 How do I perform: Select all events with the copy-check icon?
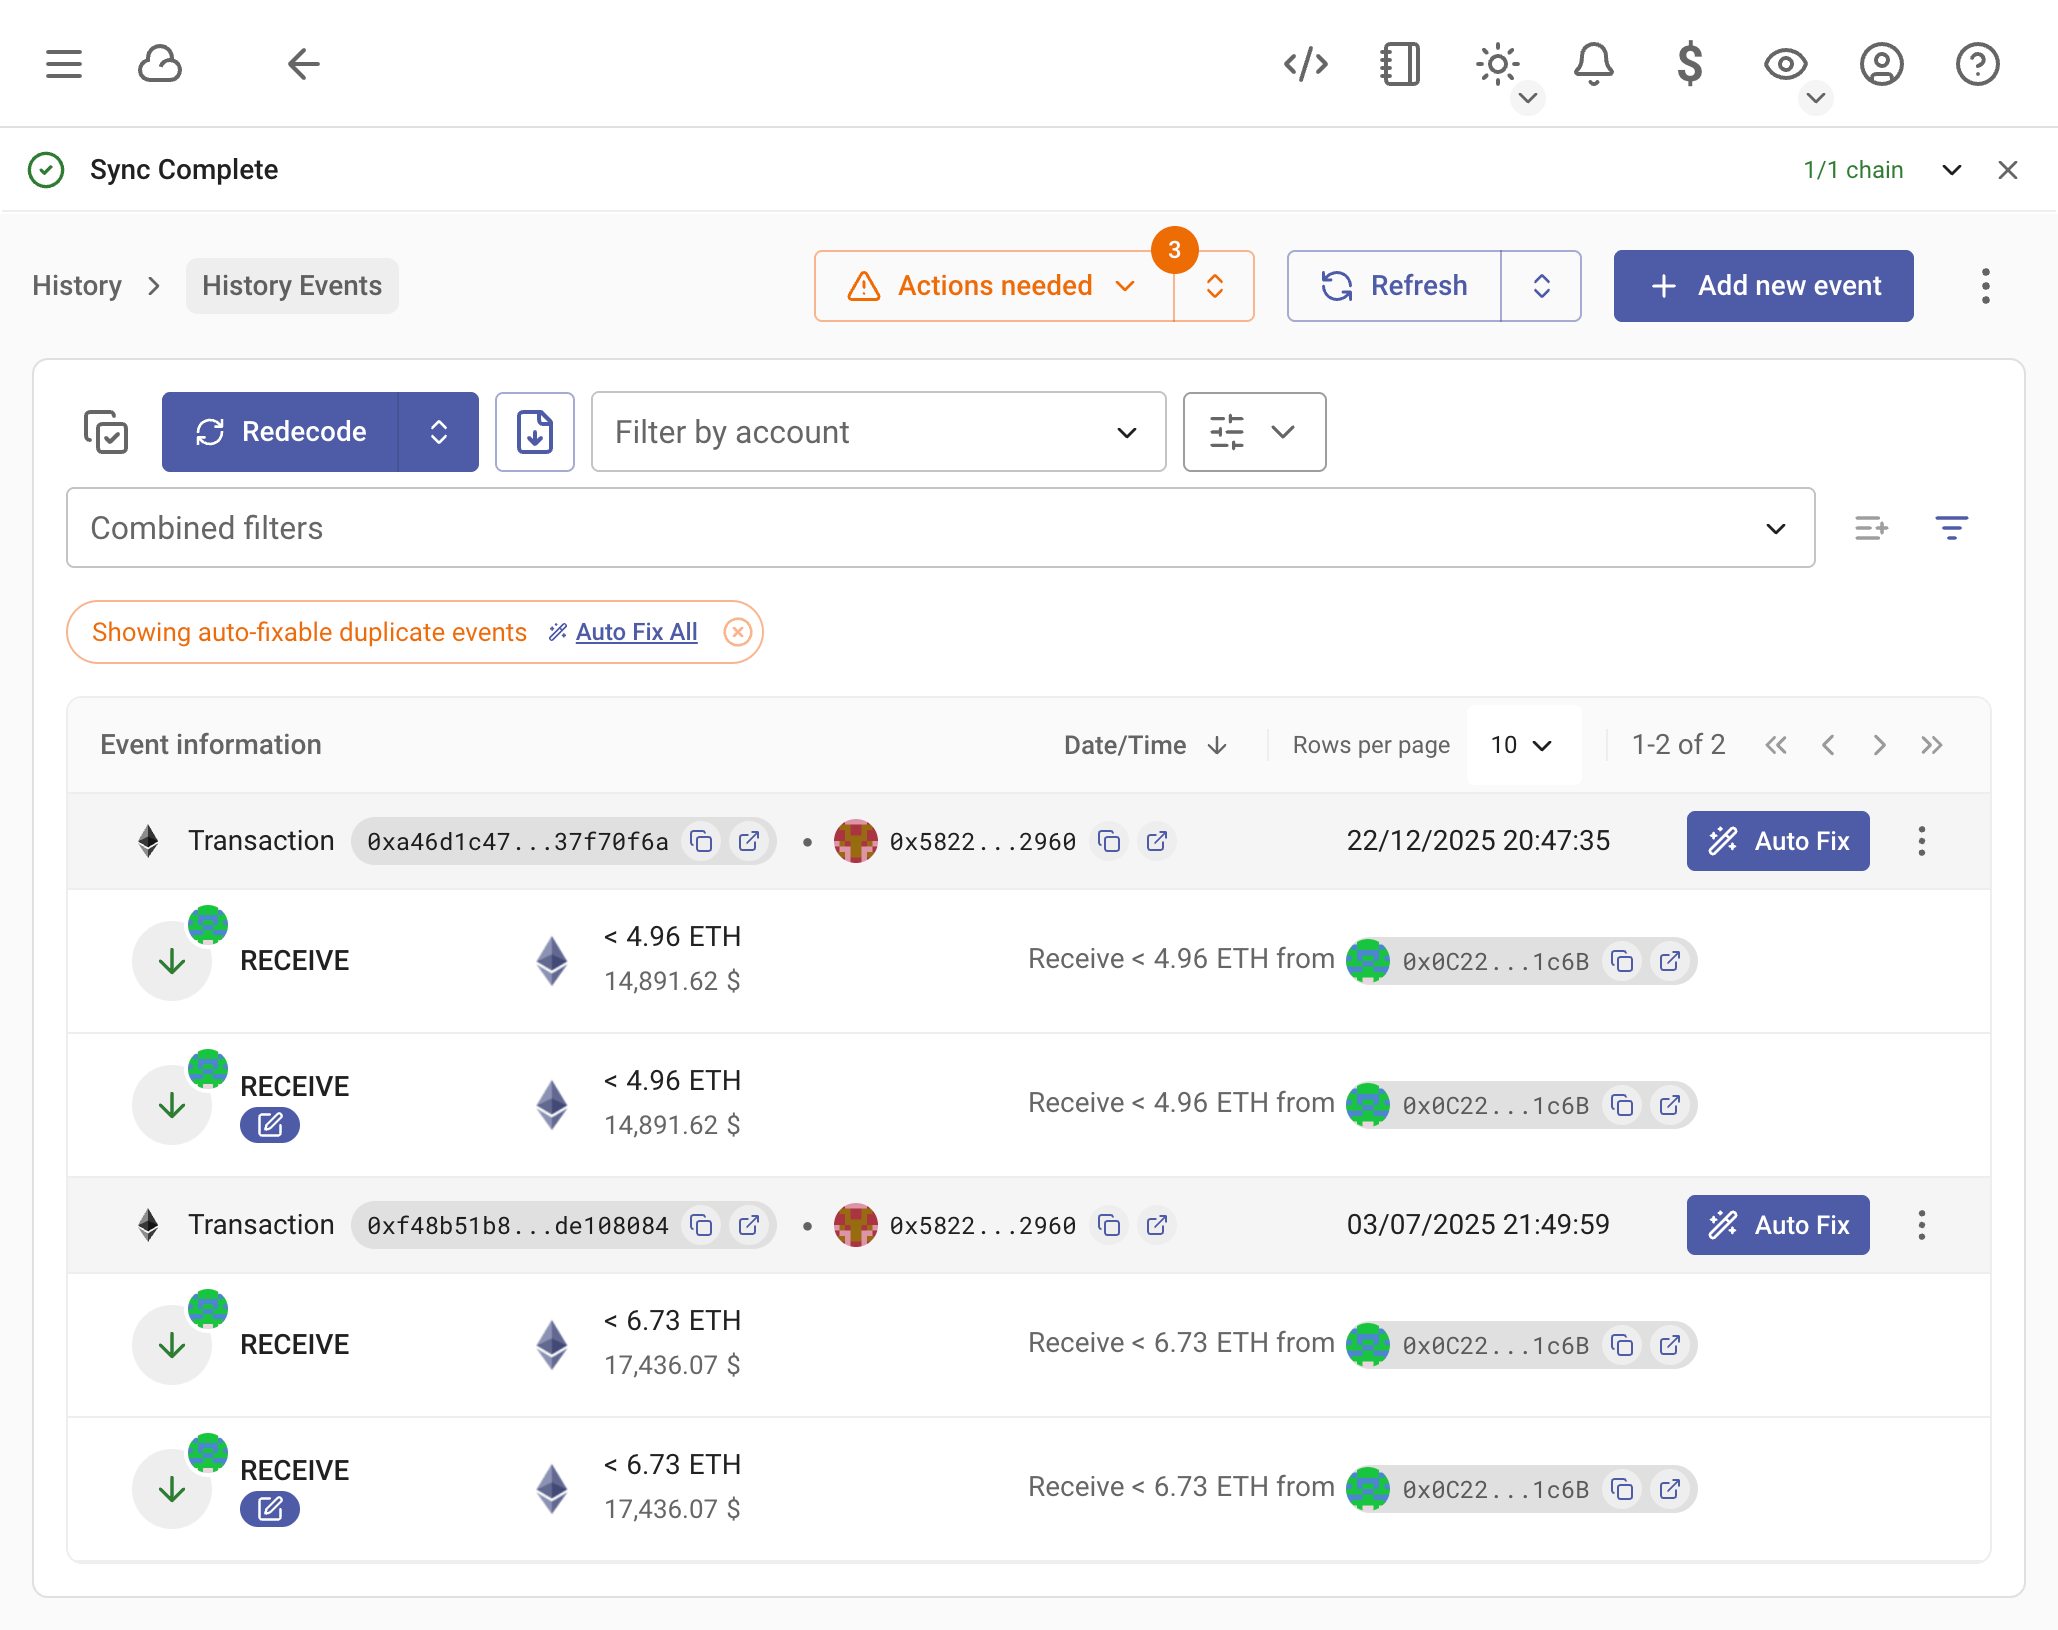pyautogui.click(x=105, y=432)
